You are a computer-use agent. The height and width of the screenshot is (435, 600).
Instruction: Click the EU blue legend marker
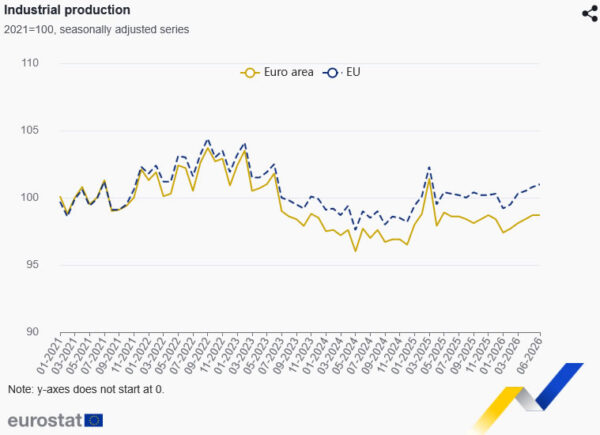(x=332, y=73)
